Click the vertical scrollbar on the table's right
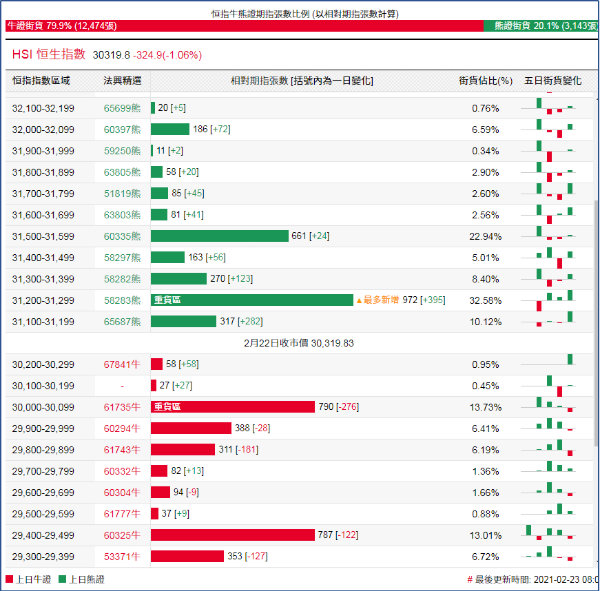The image size is (600, 591). pos(596,323)
